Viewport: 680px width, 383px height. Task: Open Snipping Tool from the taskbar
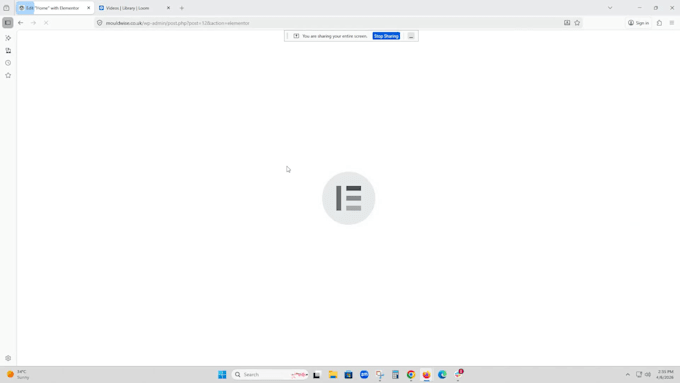[380, 375]
